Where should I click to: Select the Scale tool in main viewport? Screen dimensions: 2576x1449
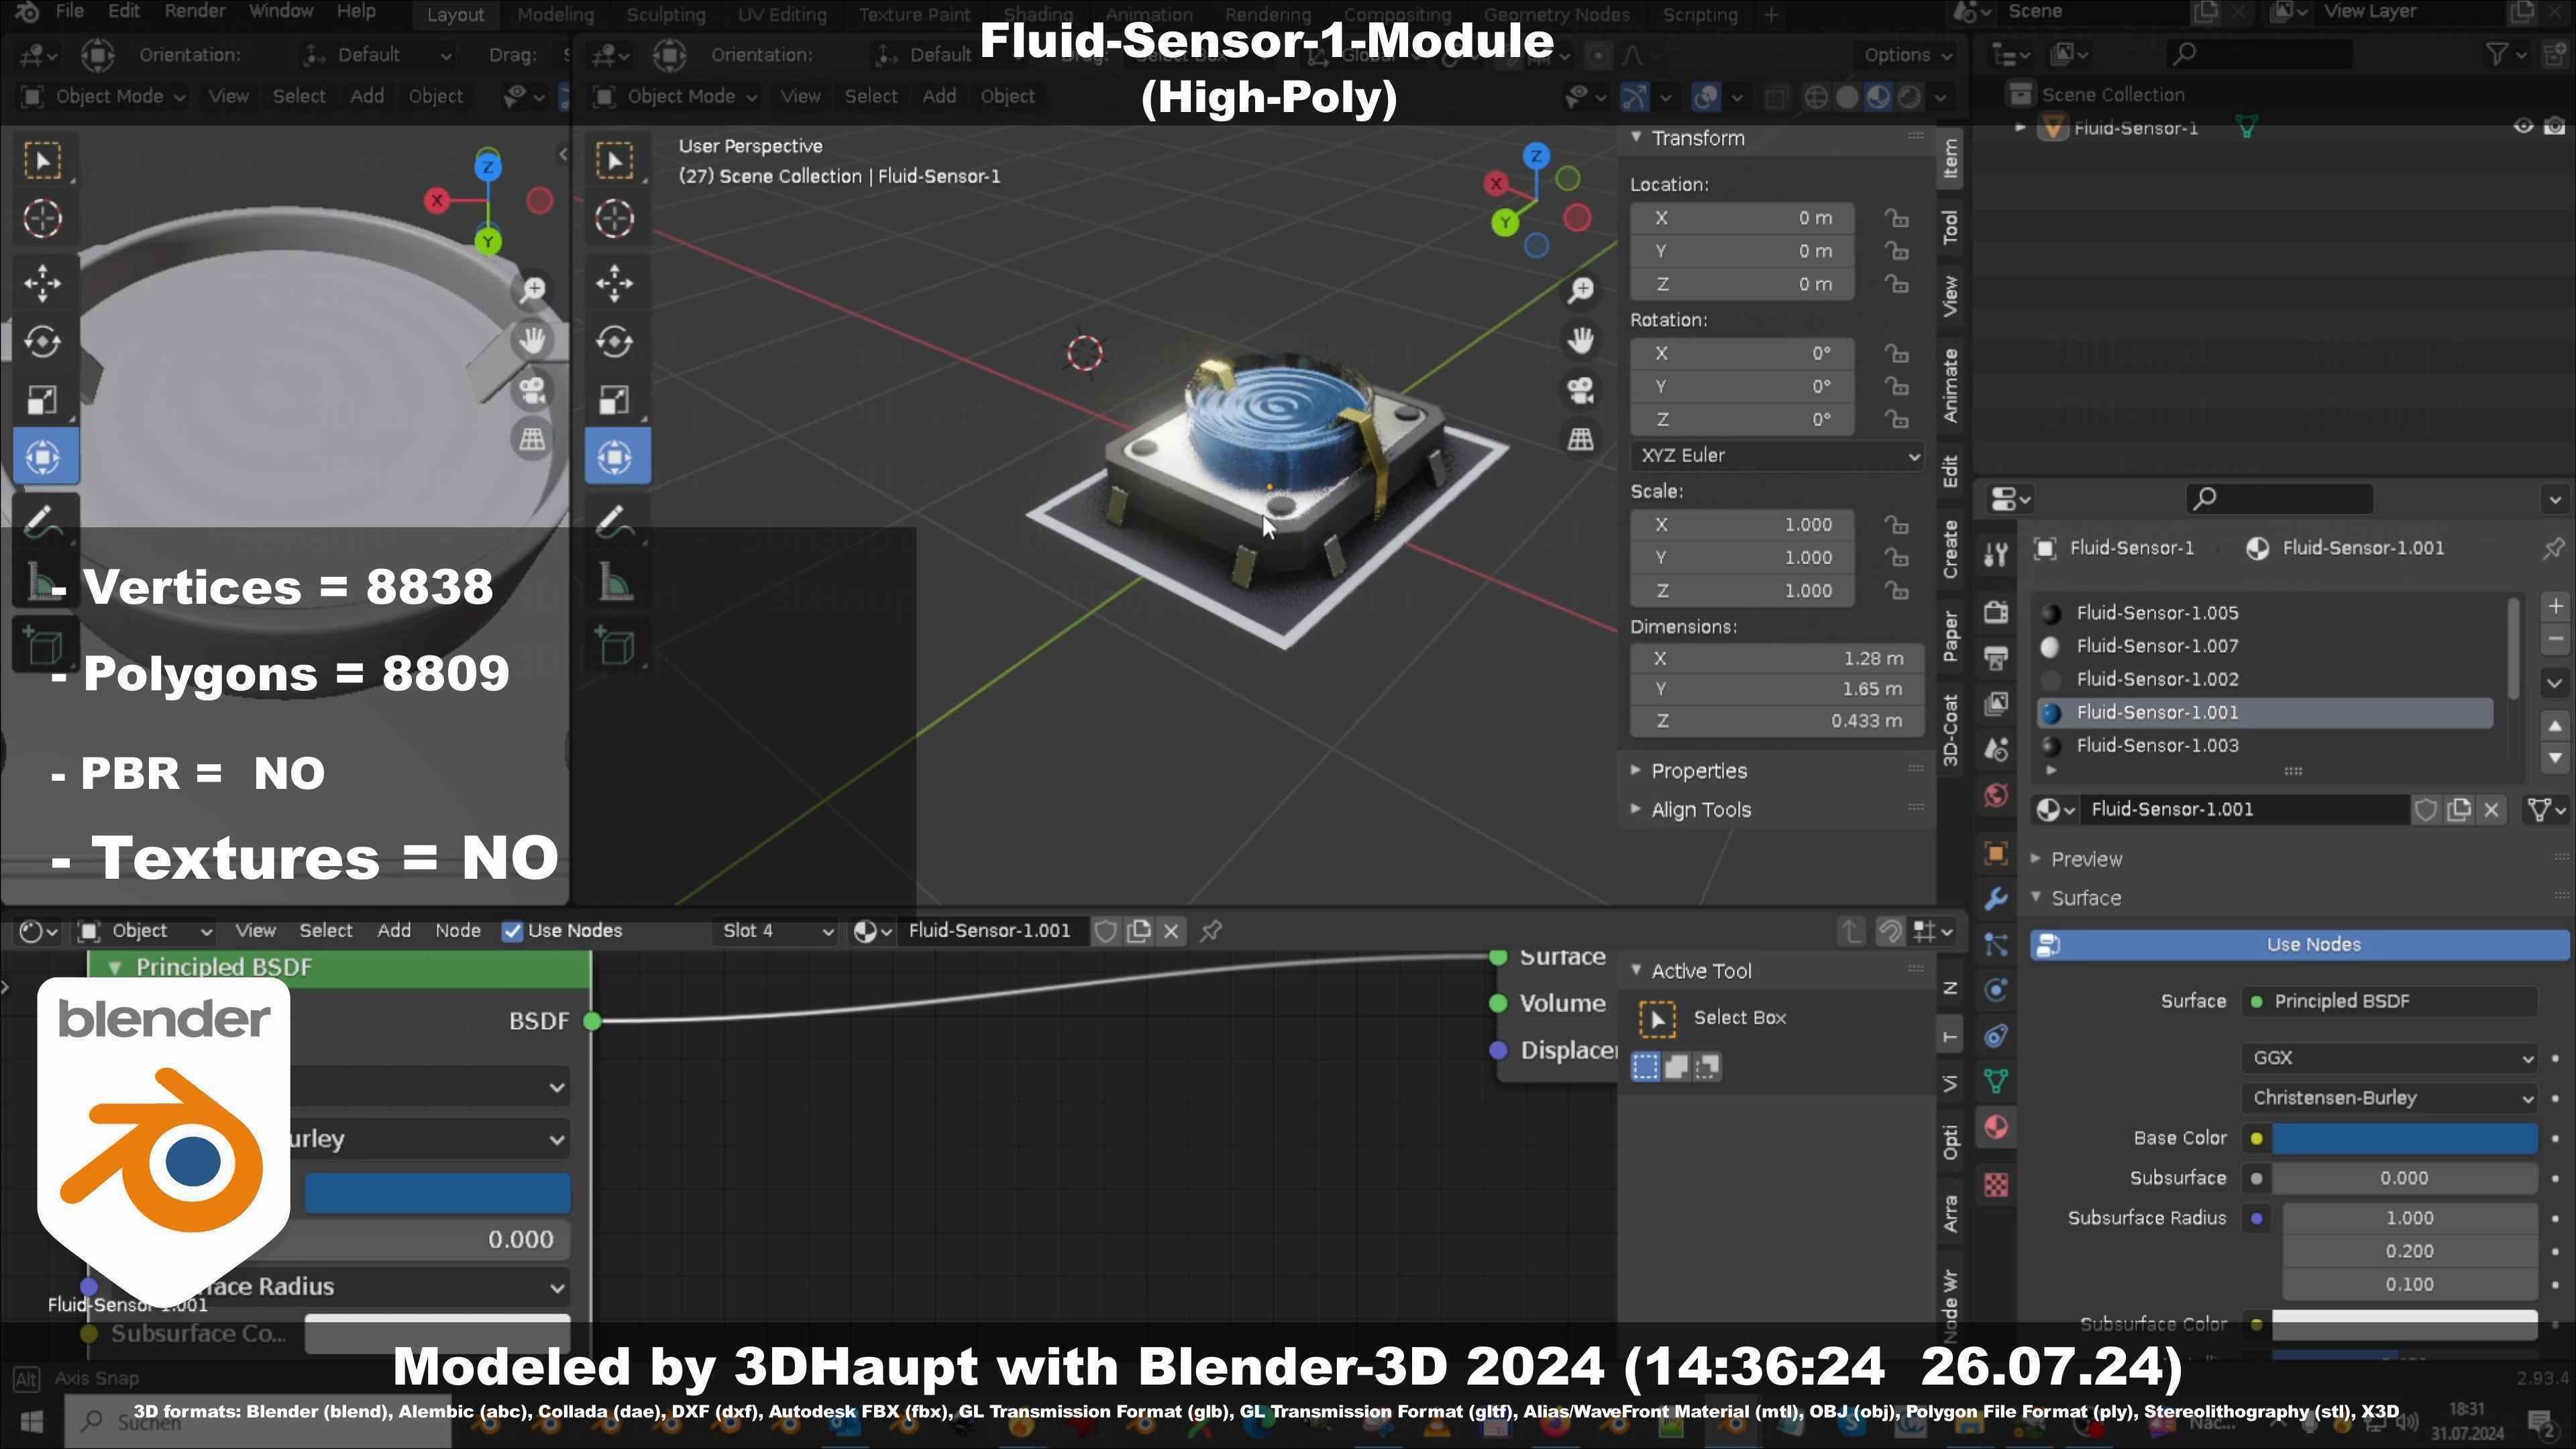coord(614,400)
